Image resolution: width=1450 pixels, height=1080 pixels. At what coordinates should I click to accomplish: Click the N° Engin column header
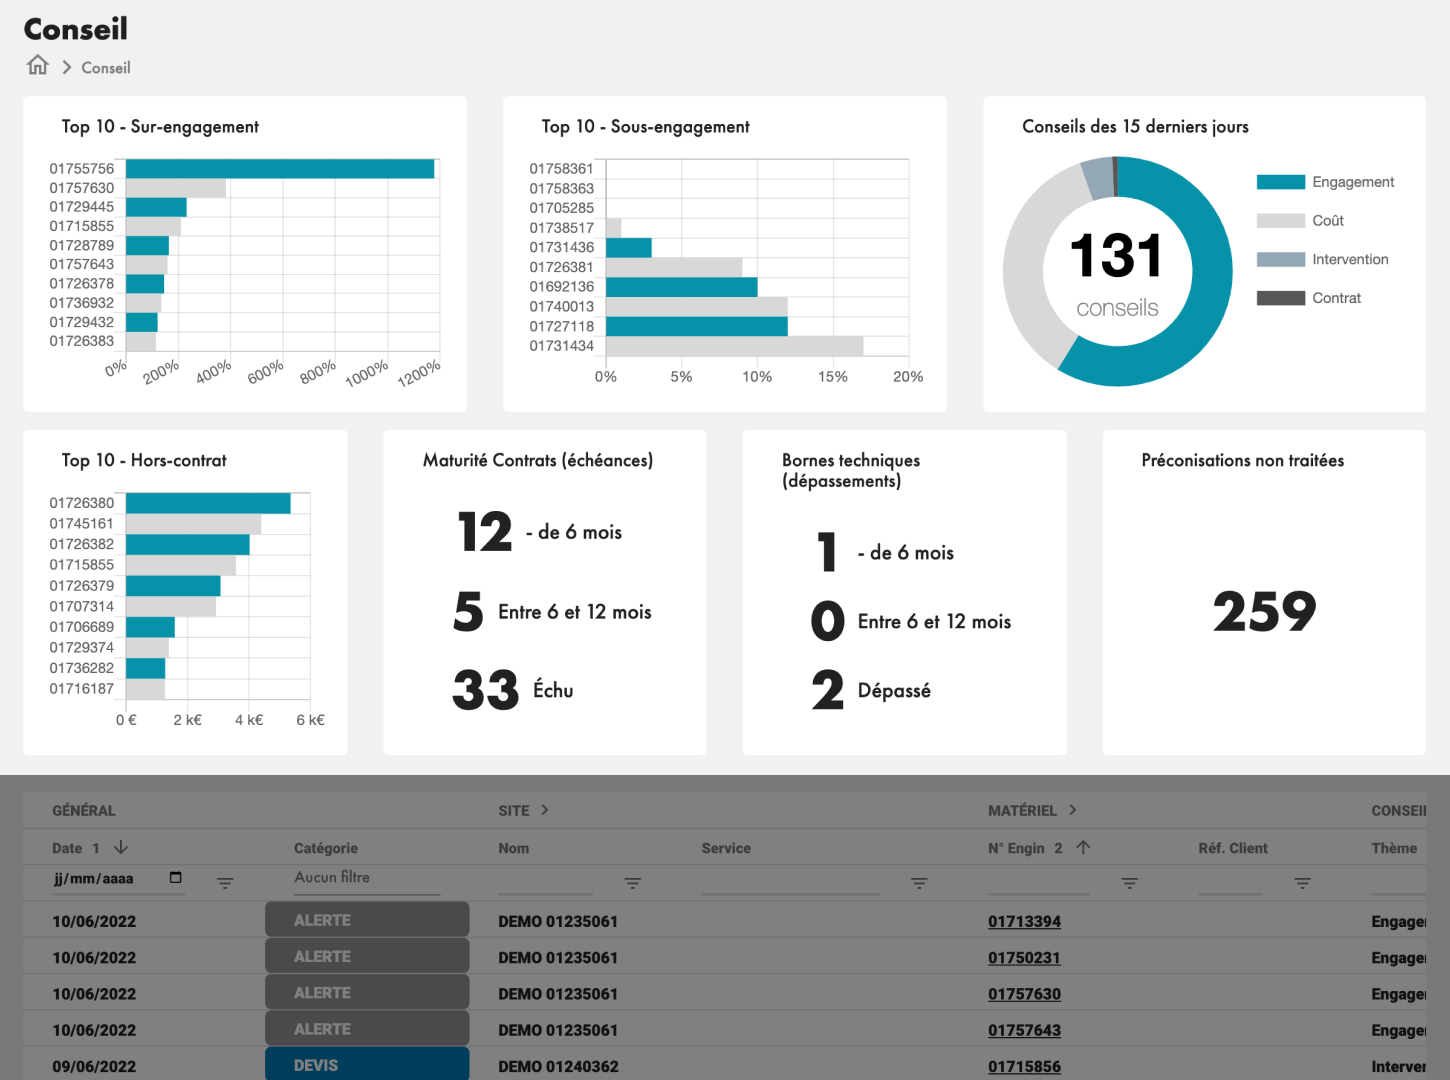pos(1016,848)
